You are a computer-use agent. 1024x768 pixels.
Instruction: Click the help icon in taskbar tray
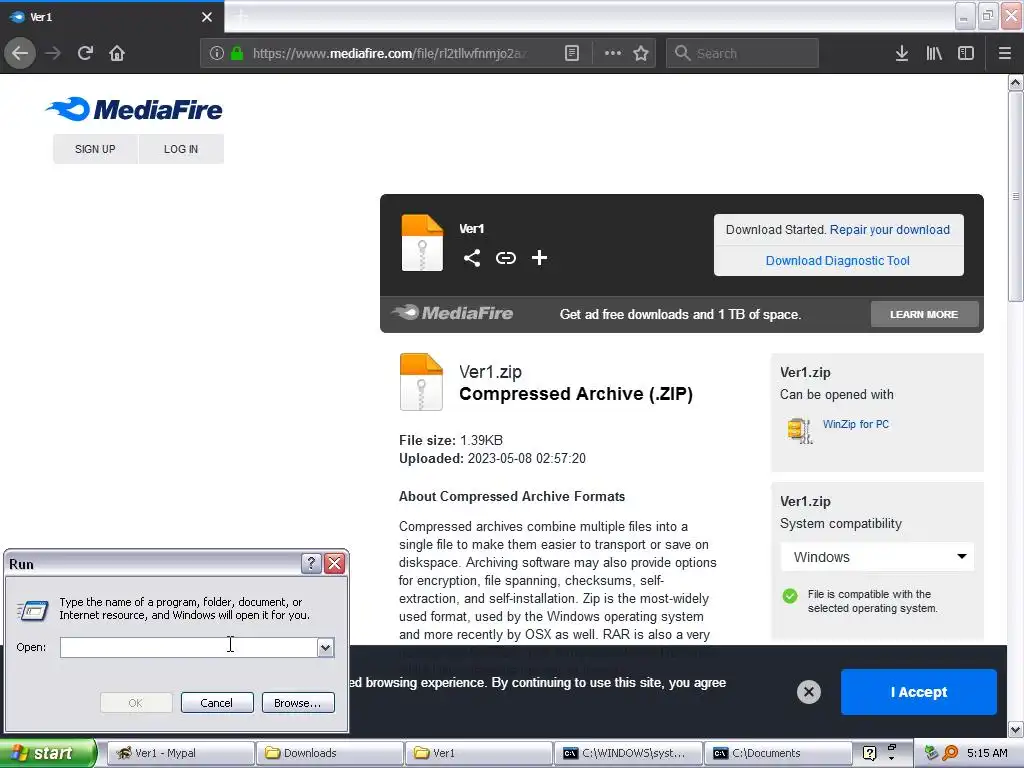click(869, 753)
